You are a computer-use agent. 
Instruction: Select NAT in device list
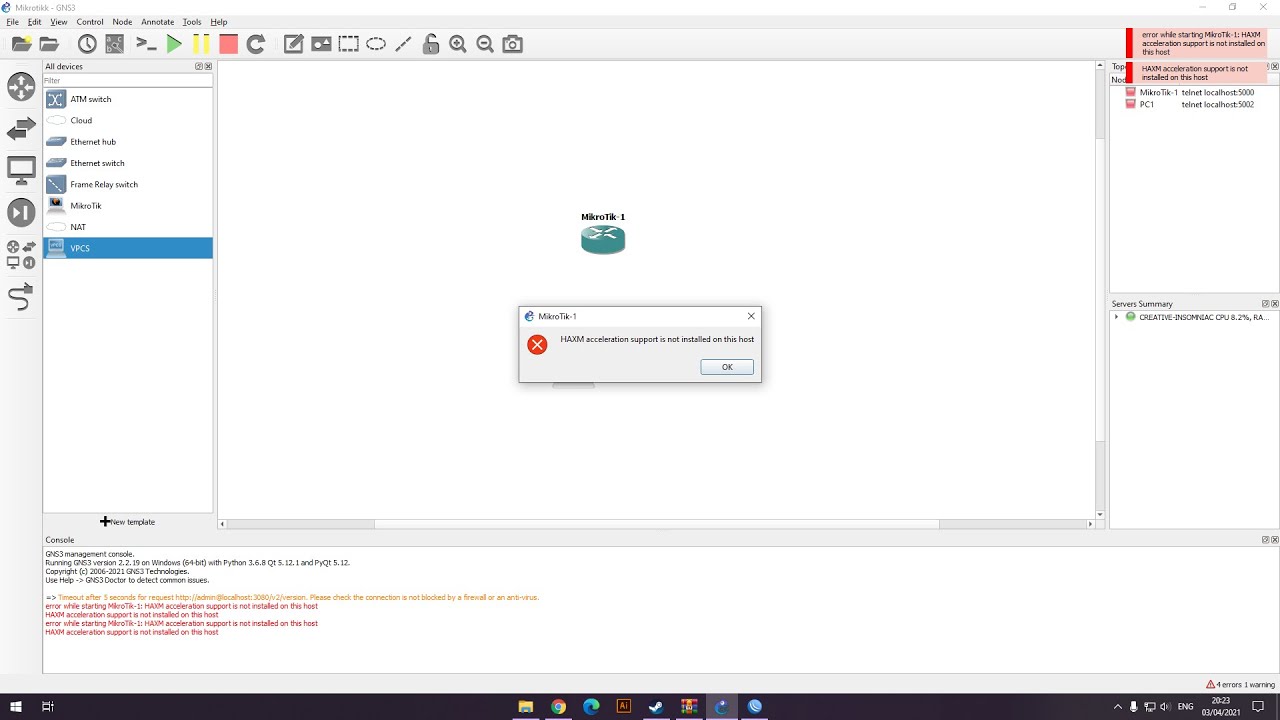[x=128, y=227]
